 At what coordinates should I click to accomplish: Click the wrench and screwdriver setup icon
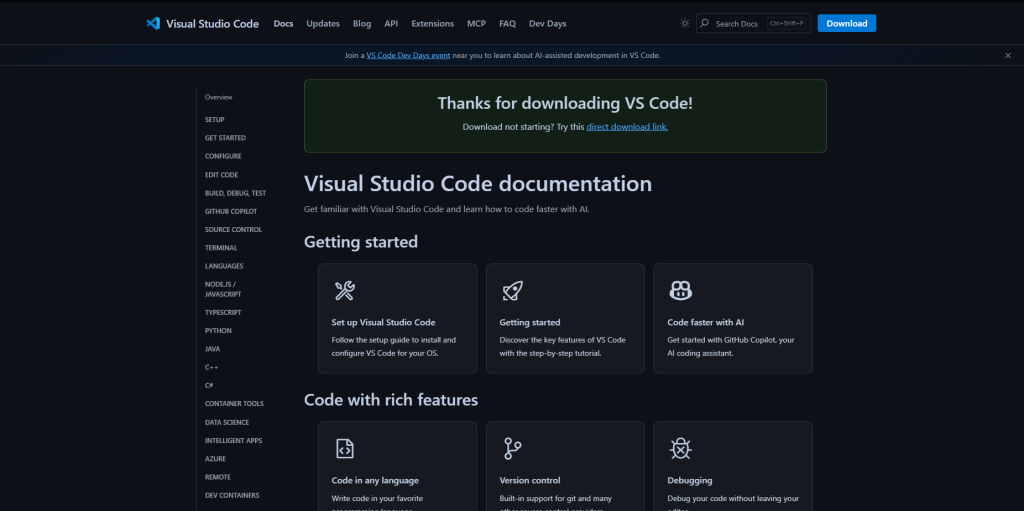click(344, 291)
